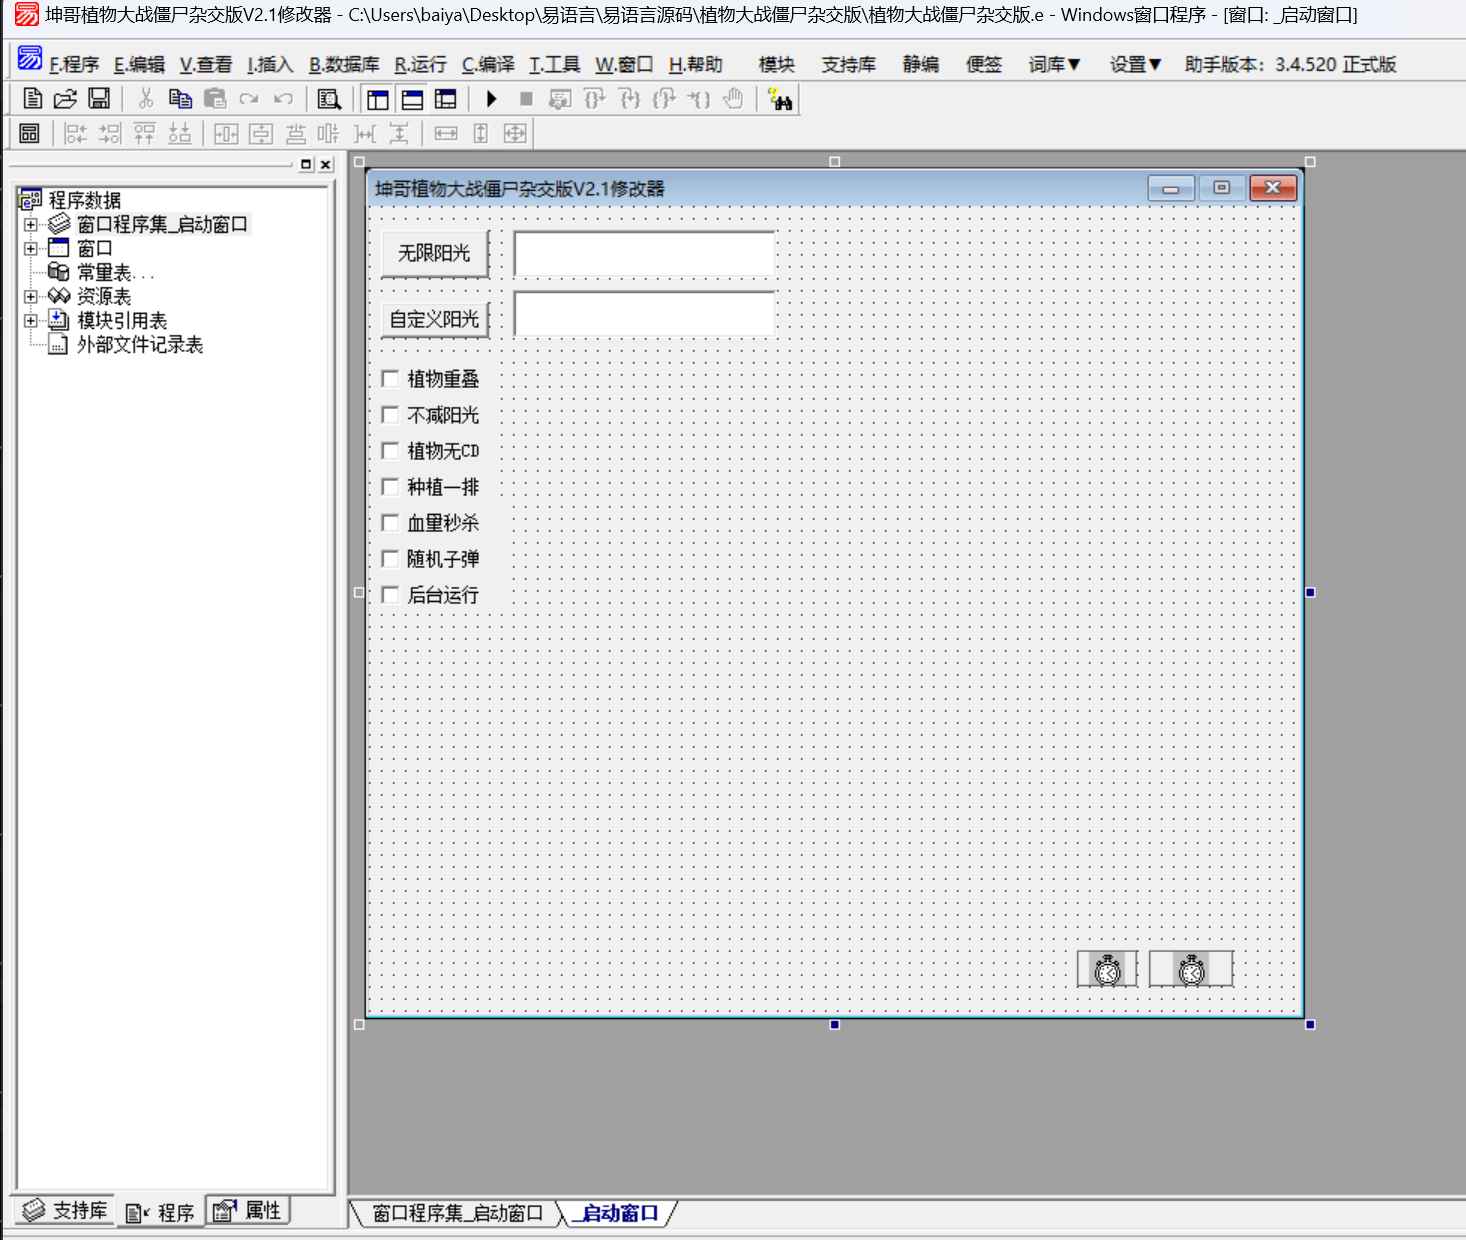
Task: Click the Open file folder icon
Action: tap(65, 98)
